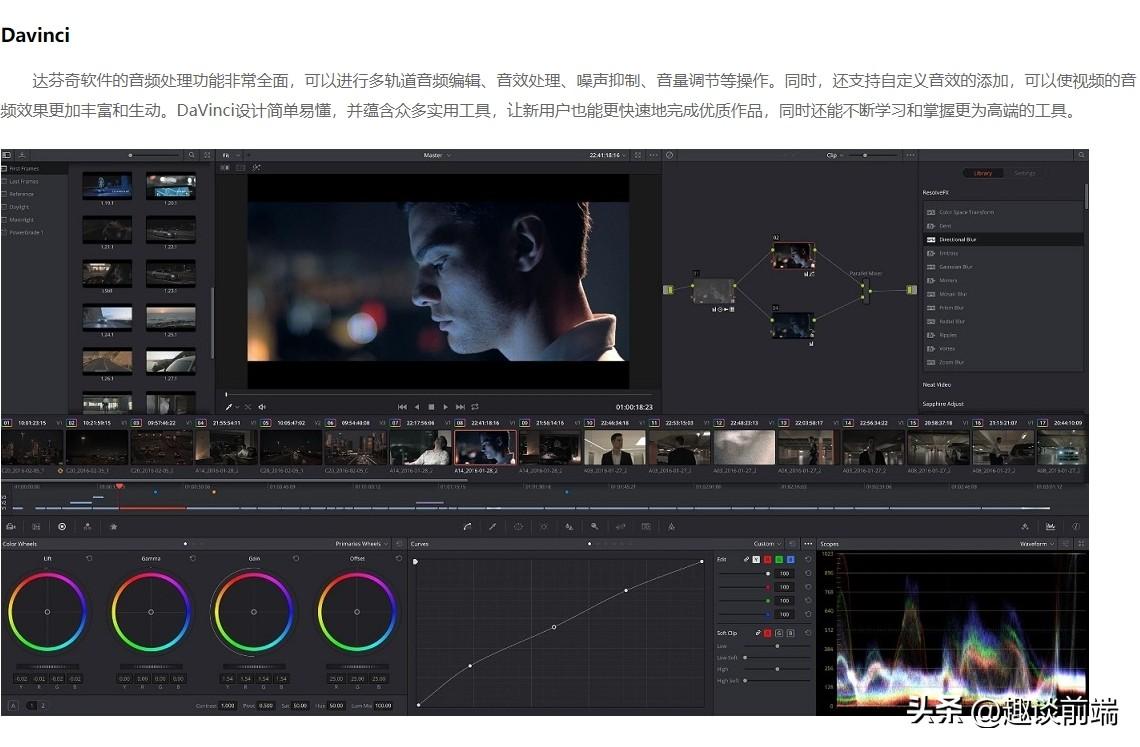1140x747 pixels.
Task: Click the play reverse button
Action: (x=417, y=407)
